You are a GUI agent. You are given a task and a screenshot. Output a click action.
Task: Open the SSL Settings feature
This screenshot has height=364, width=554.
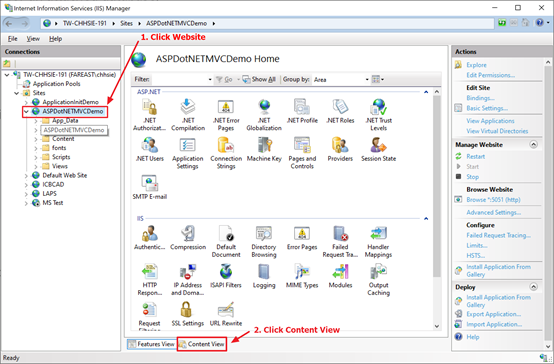(188, 314)
